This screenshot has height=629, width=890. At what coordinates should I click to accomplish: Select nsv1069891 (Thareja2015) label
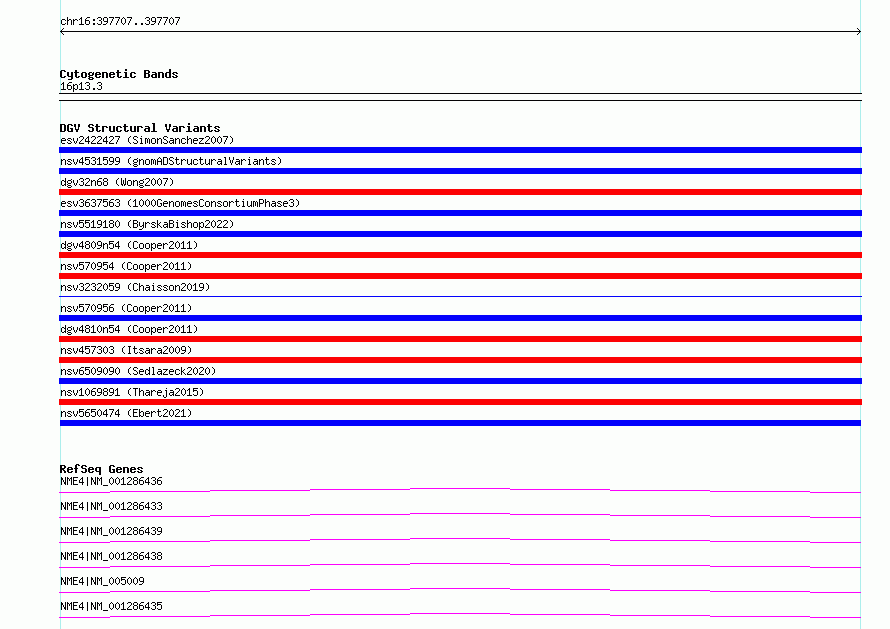pos(132,392)
